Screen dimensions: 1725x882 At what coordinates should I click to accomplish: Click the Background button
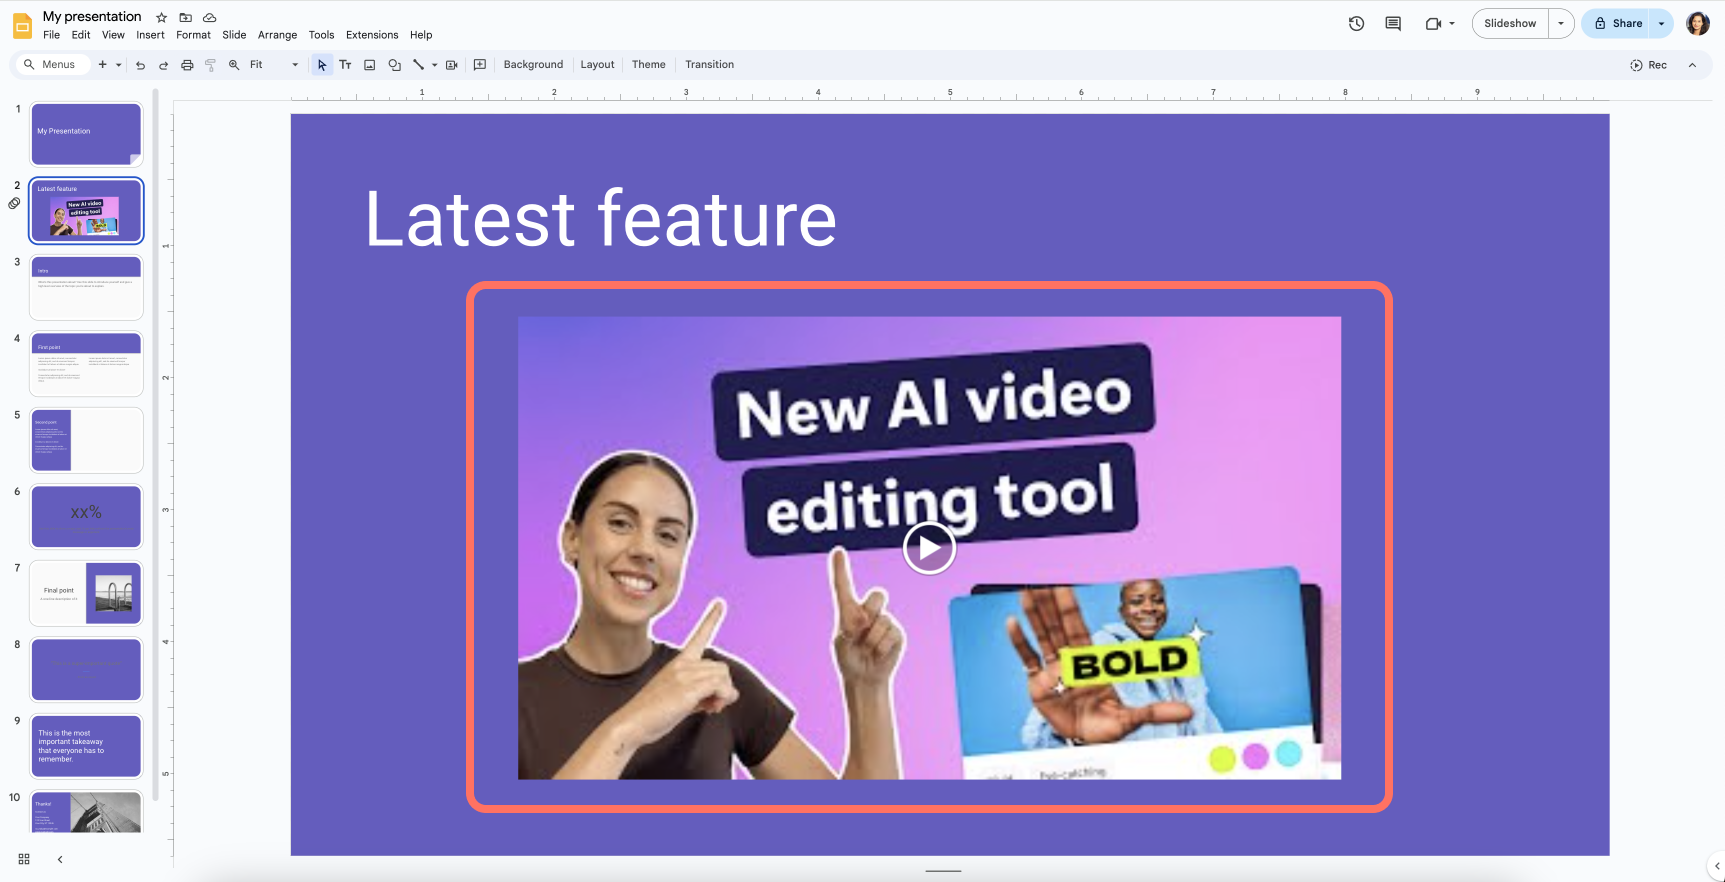point(533,65)
